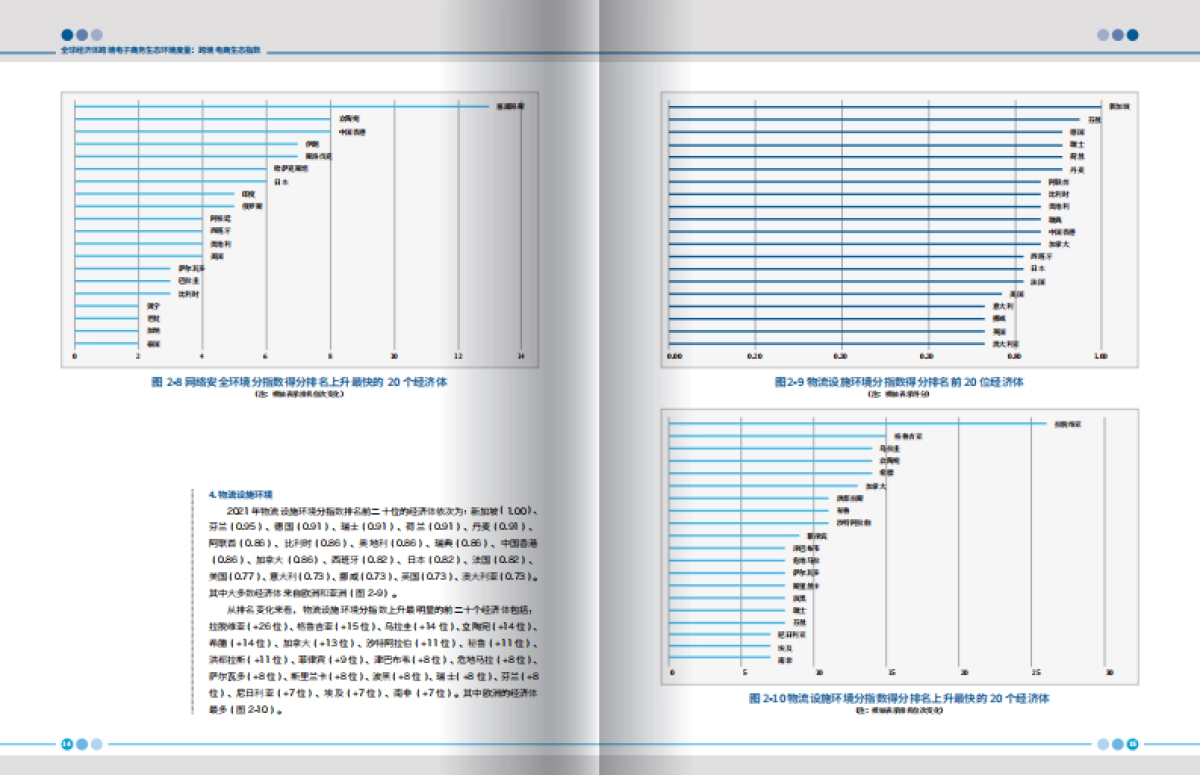Click the longest top bar in the Figure 2-8 chart
Viewport: 1200px width, 775px height.
click(x=282, y=106)
